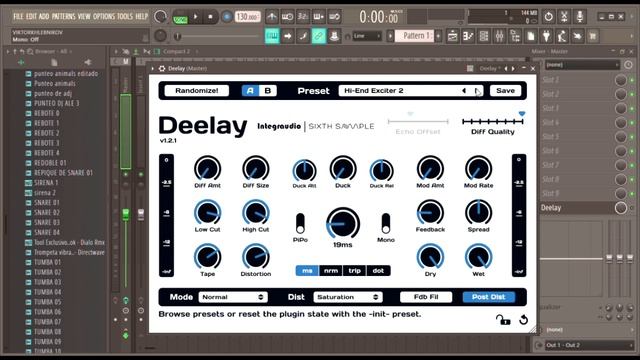Toggle the metronome icon
This screenshot has height=360, width=640.
272,17
